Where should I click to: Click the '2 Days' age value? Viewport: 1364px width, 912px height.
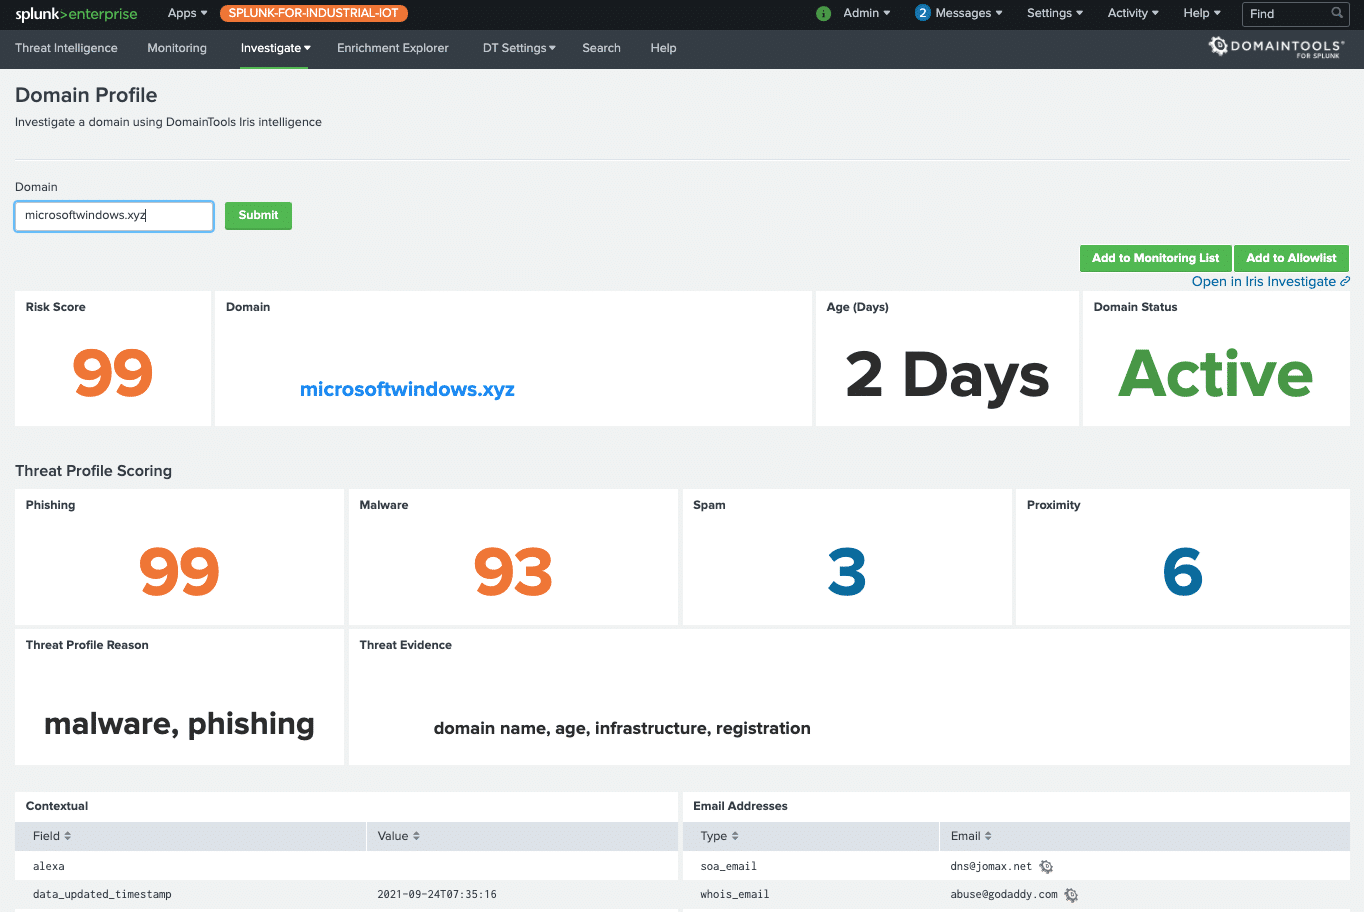(x=948, y=376)
